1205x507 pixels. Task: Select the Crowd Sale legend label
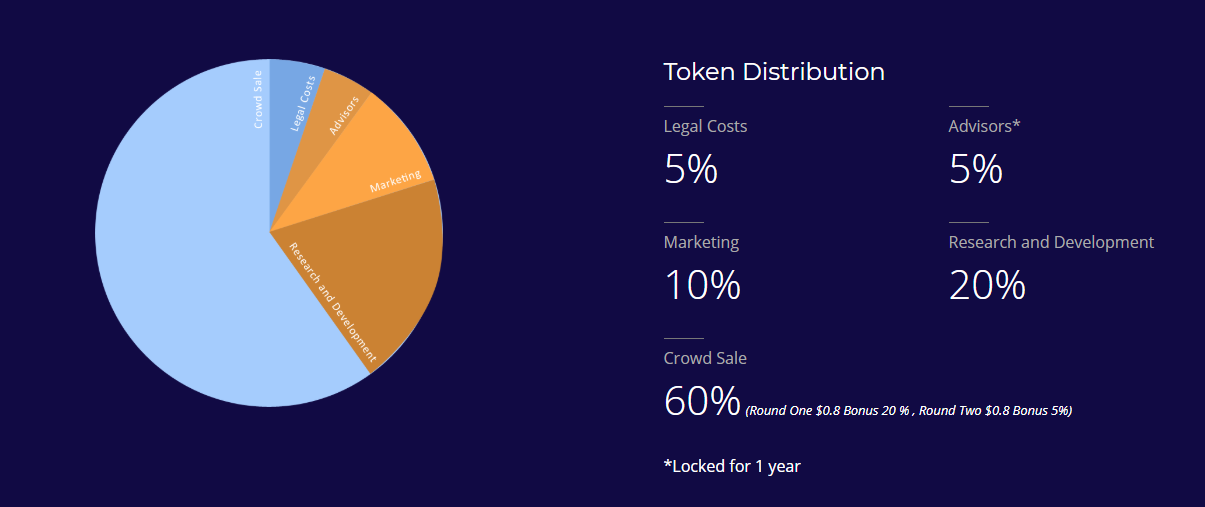coord(705,358)
